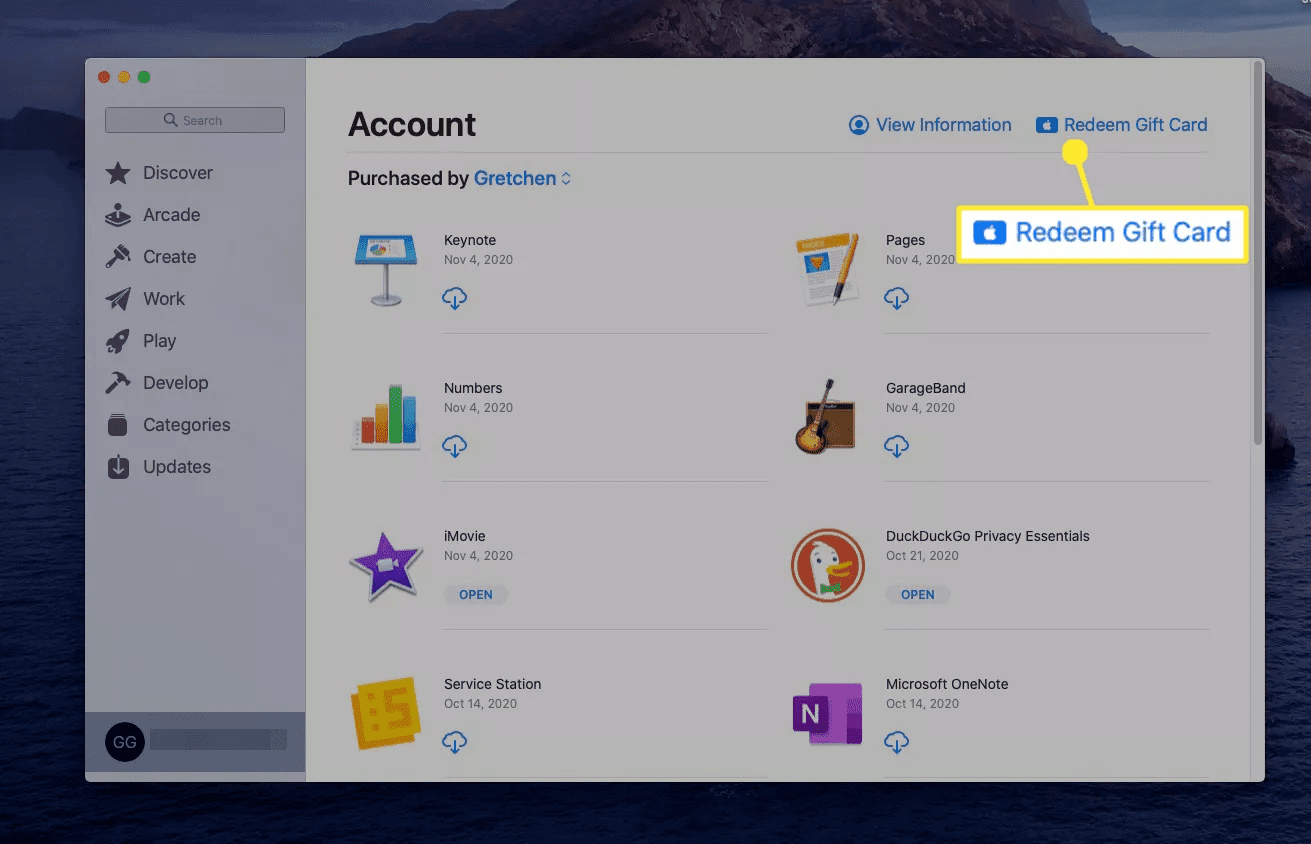Download GarageBand via its cloud icon
1311x844 pixels.
(x=897, y=446)
